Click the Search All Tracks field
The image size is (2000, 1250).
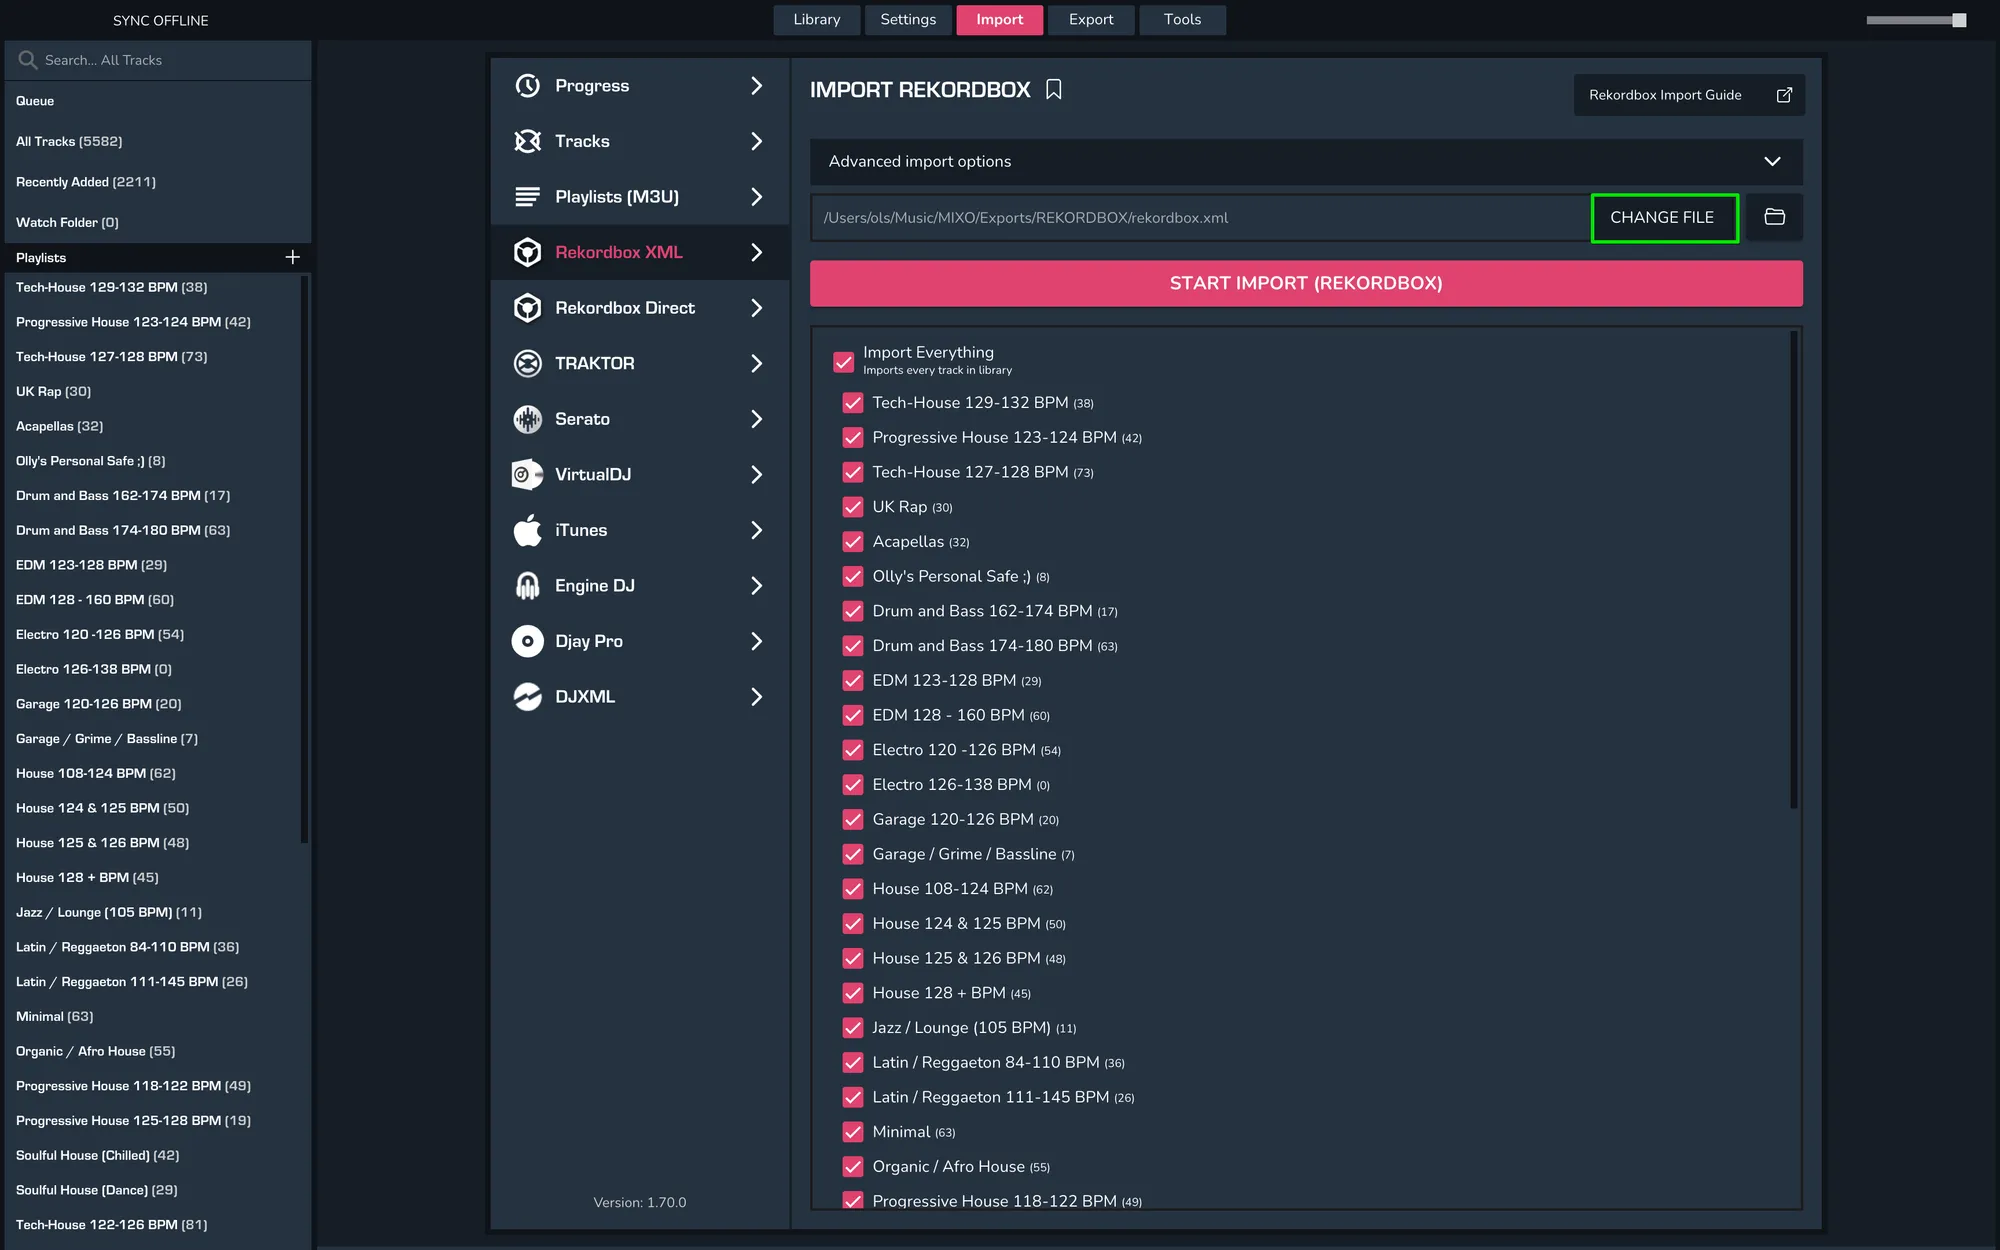(x=158, y=60)
